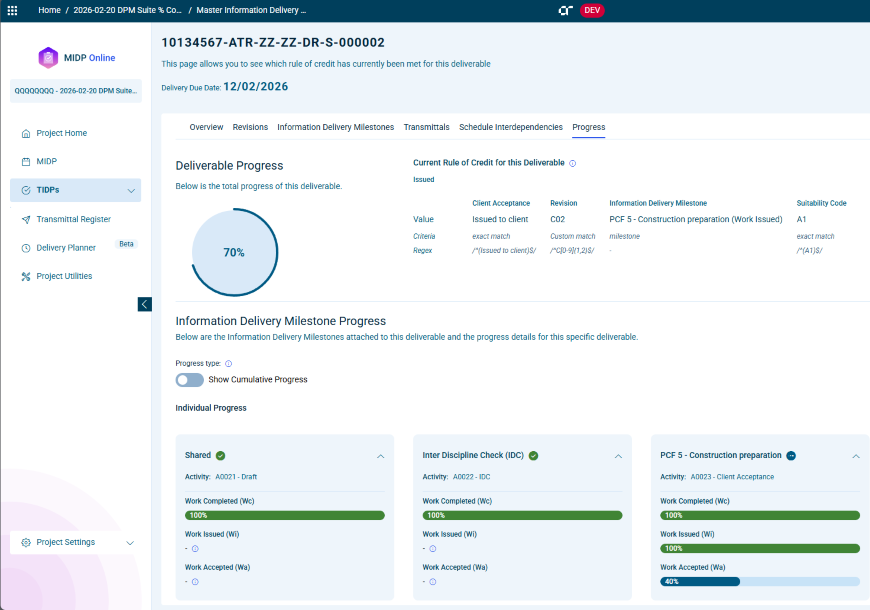Click PCF 5 Work Issued 100% bar
Viewport: 870px width, 610px height.
760,549
